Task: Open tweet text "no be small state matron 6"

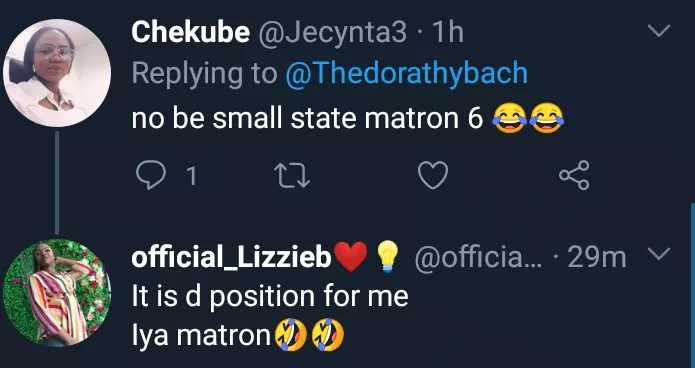Action: (307, 119)
